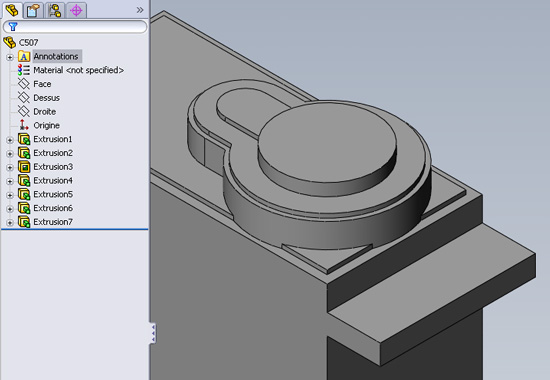550x380 pixels.
Task: Open the DimXpertManager crosshair tab
Action: click(76, 10)
